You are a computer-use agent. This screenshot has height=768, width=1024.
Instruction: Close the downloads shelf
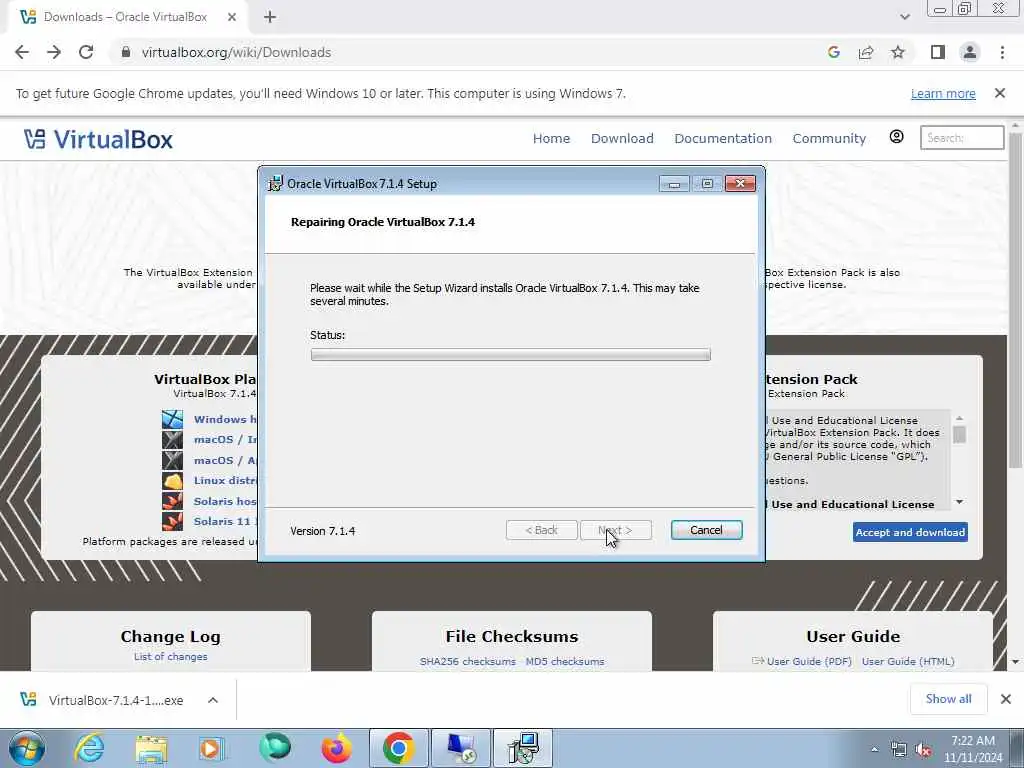tap(1006, 699)
